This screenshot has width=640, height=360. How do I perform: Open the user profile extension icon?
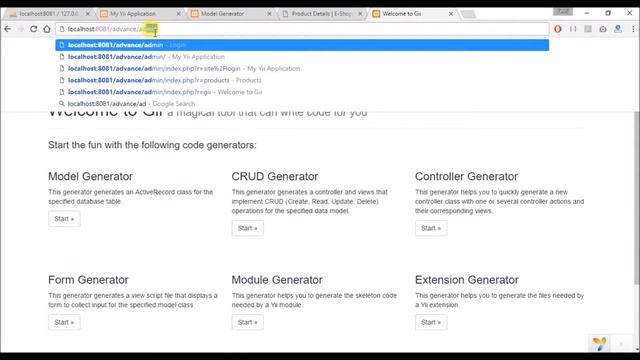(x=618, y=29)
